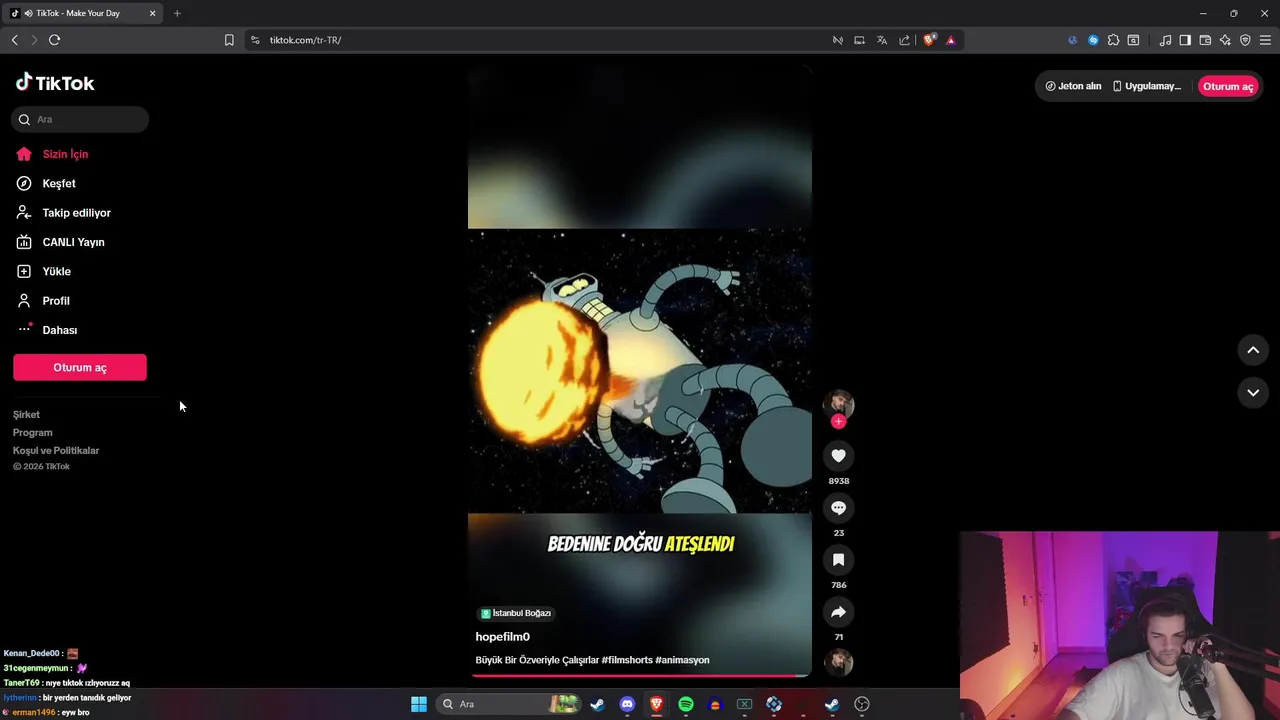Open Discord from the taskbar
This screenshot has width=1280, height=720.
tap(627, 704)
